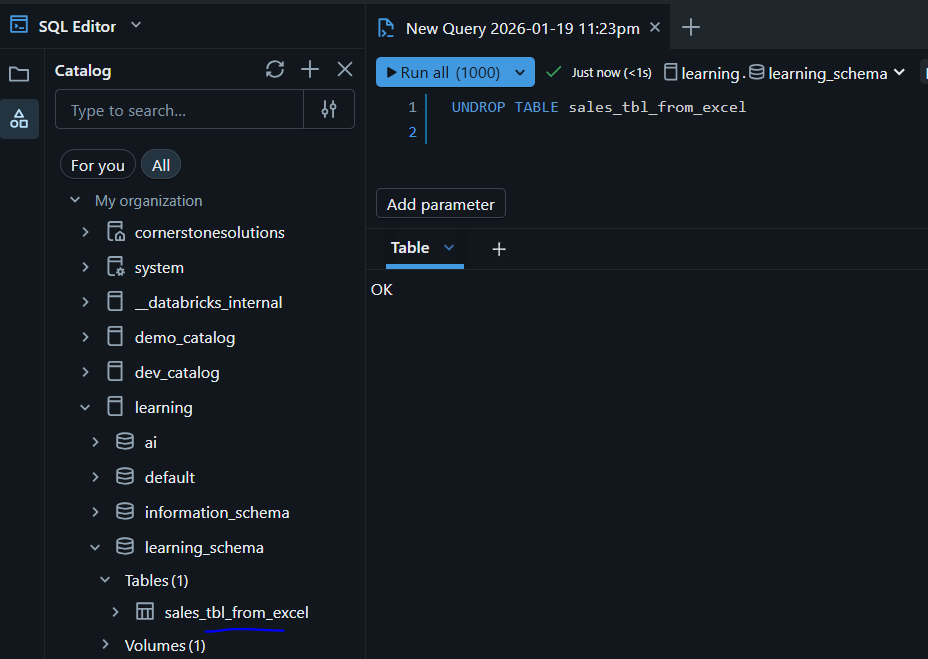Viewport: 928px width, 659px height.
Task: Click the Add parameter button
Action: click(x=441, y=204)
